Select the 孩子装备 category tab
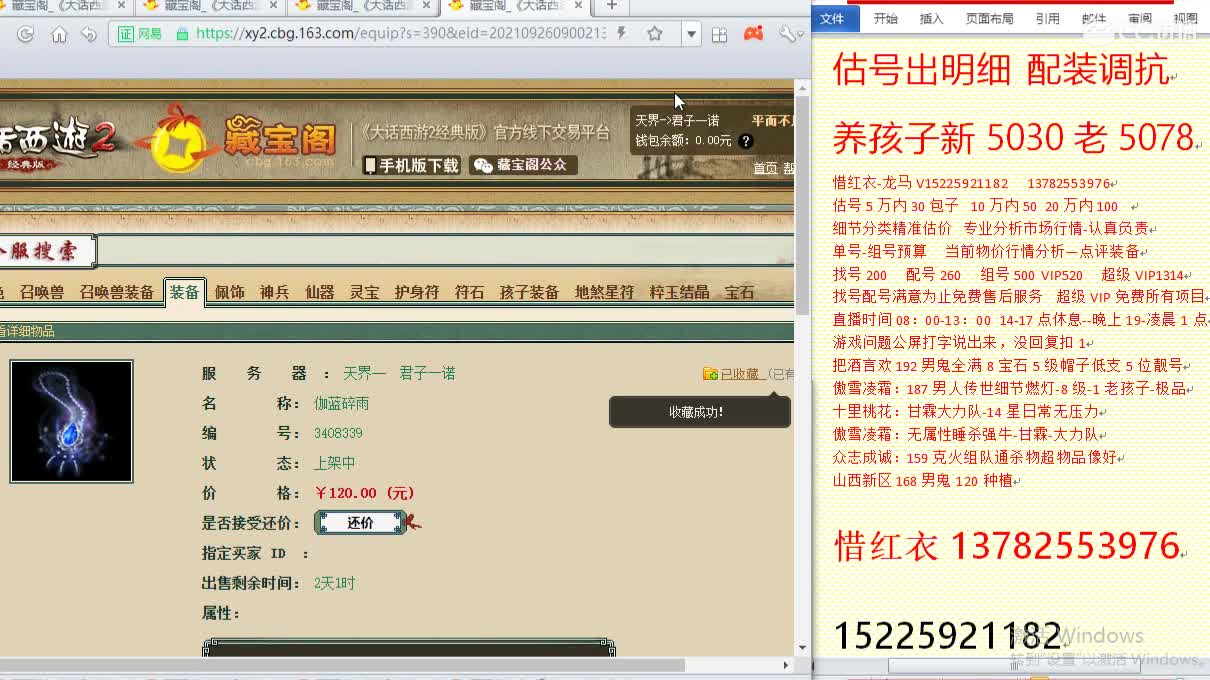 pyautogui.click(x=529, y=292)
